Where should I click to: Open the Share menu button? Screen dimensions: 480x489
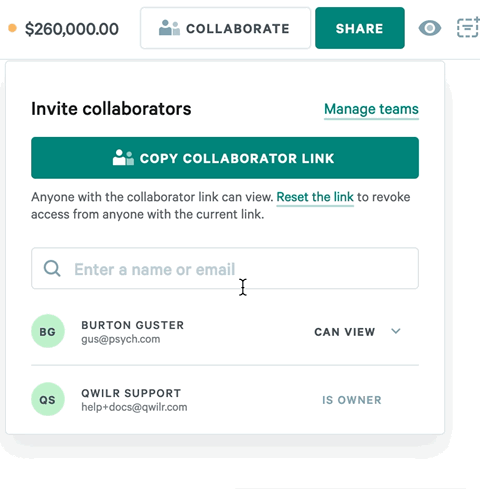click(360, 28)
